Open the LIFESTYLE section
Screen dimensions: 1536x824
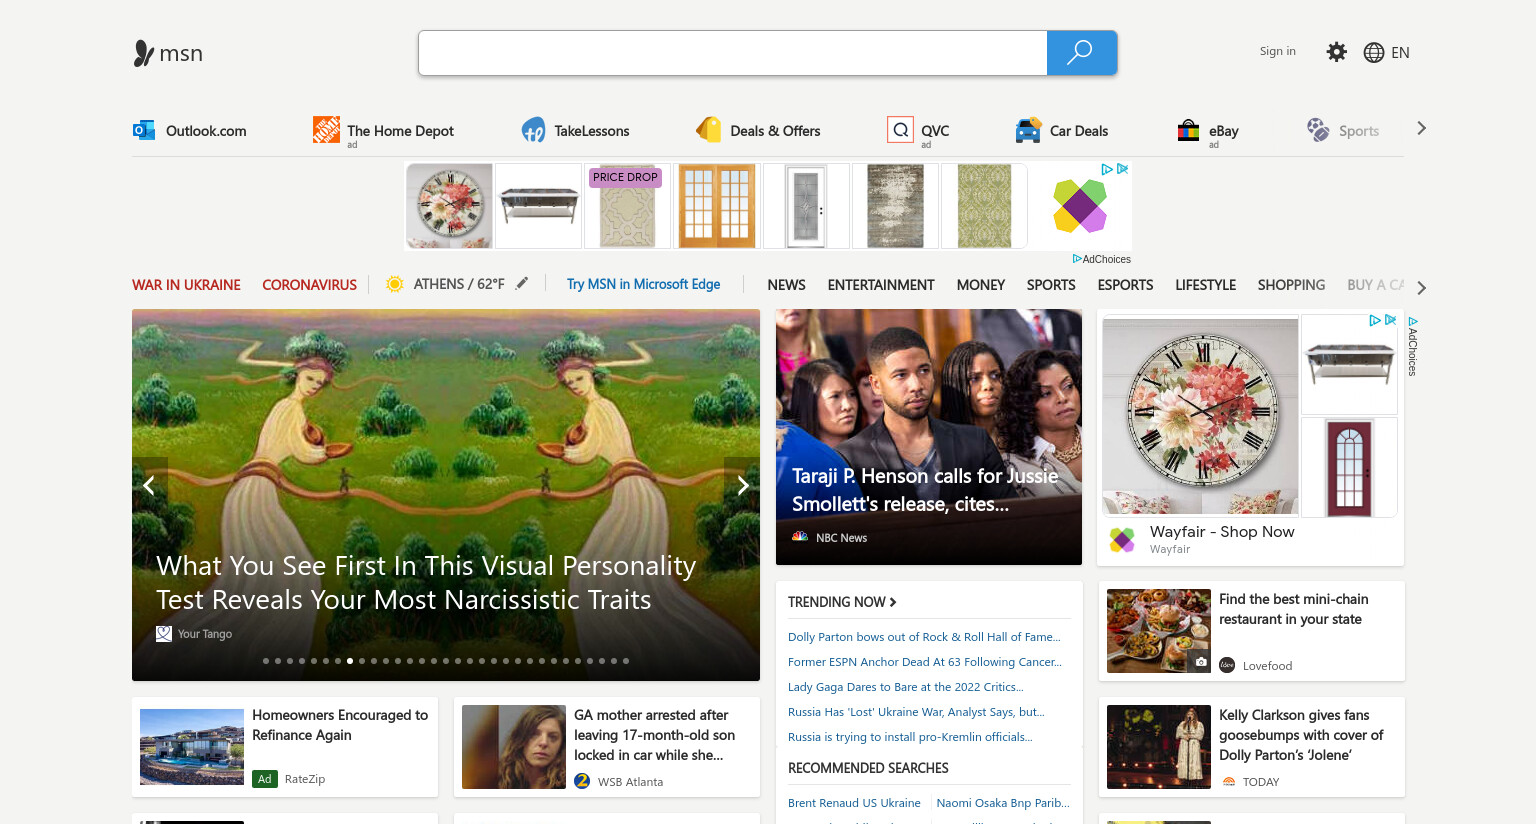(x=1205, y=285)
